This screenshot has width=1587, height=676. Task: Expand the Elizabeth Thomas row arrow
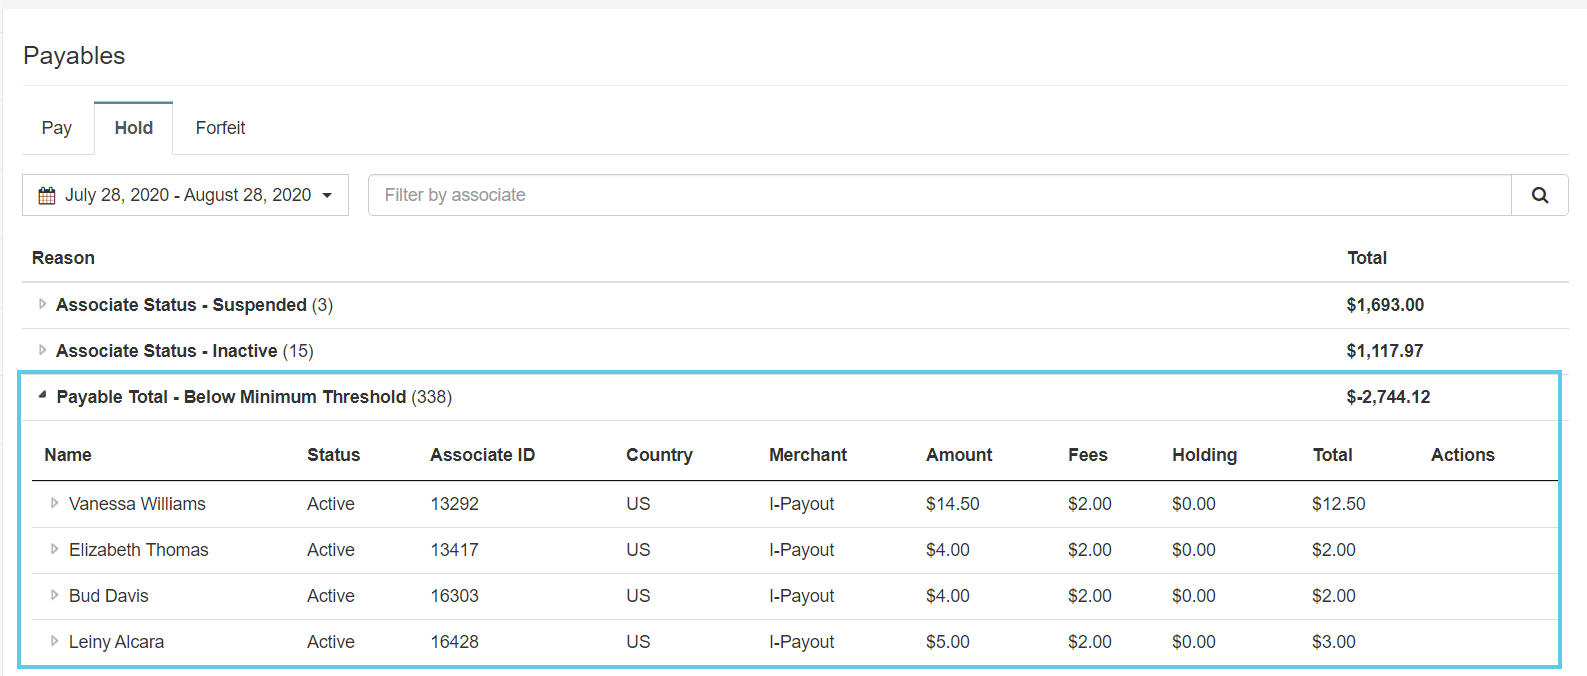click(x=55, y=549)
